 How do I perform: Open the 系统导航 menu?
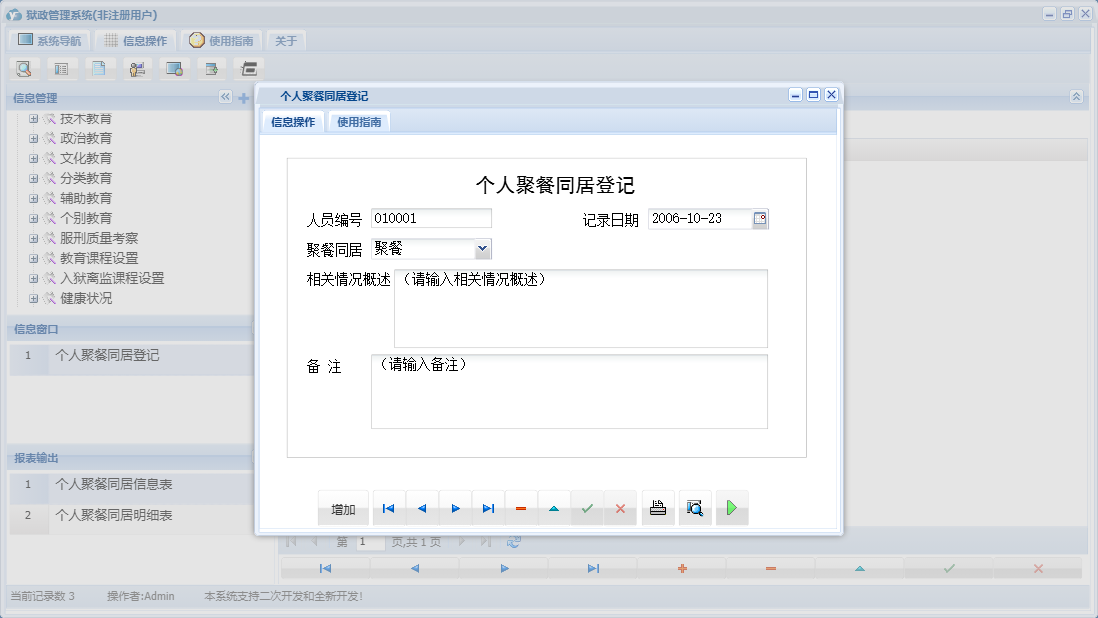pyautogui.click(x=48, y=40)
